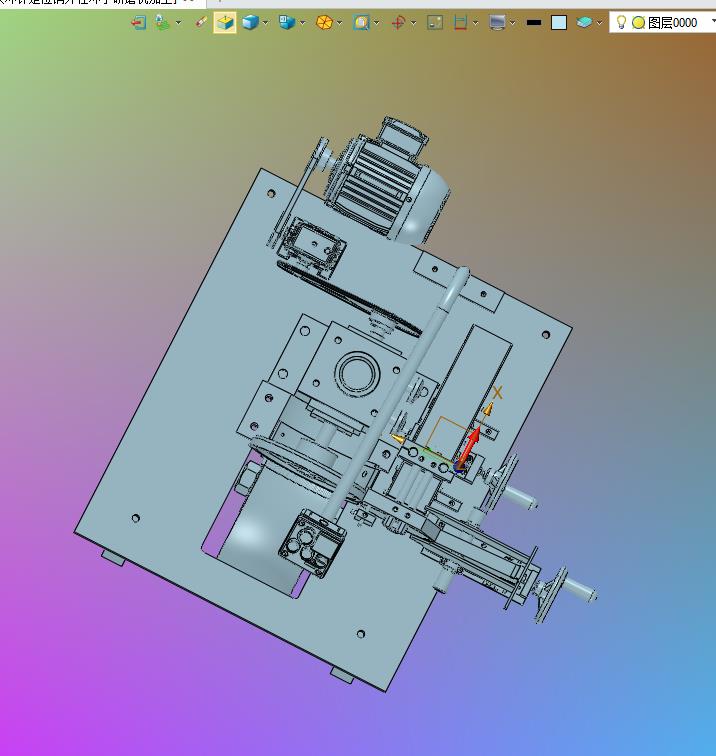This screenshot has height=756, width=716.
Task: Click the orange polyhedron icon
Action: (x=324, y=22)
